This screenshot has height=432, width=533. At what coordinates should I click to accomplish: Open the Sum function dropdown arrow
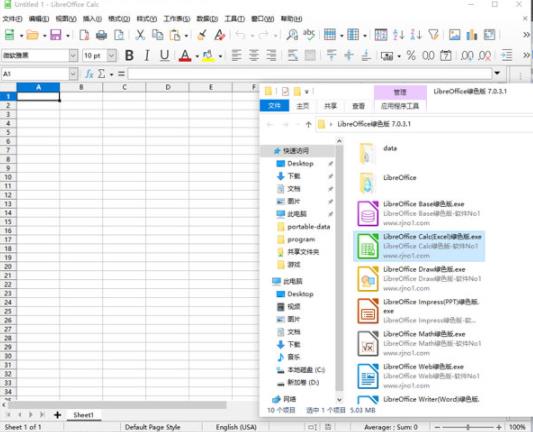111,74
